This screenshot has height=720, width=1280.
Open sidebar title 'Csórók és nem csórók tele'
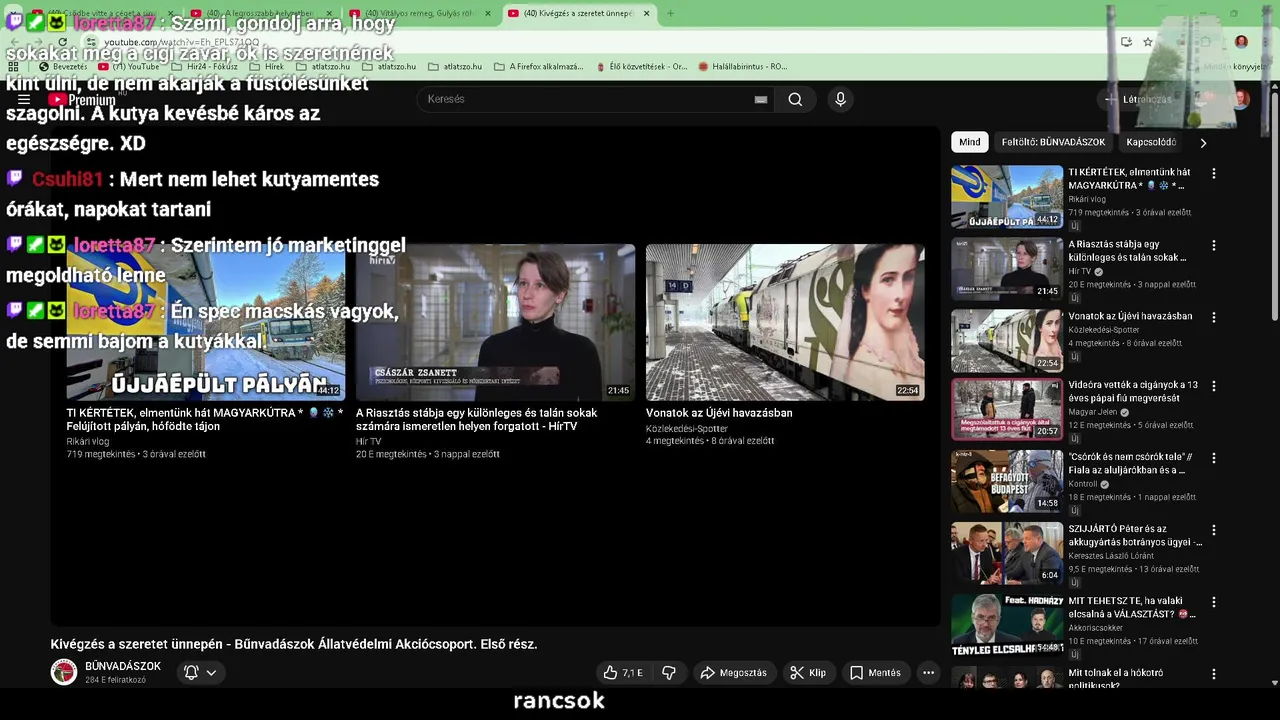click(x=1130, y=464)
